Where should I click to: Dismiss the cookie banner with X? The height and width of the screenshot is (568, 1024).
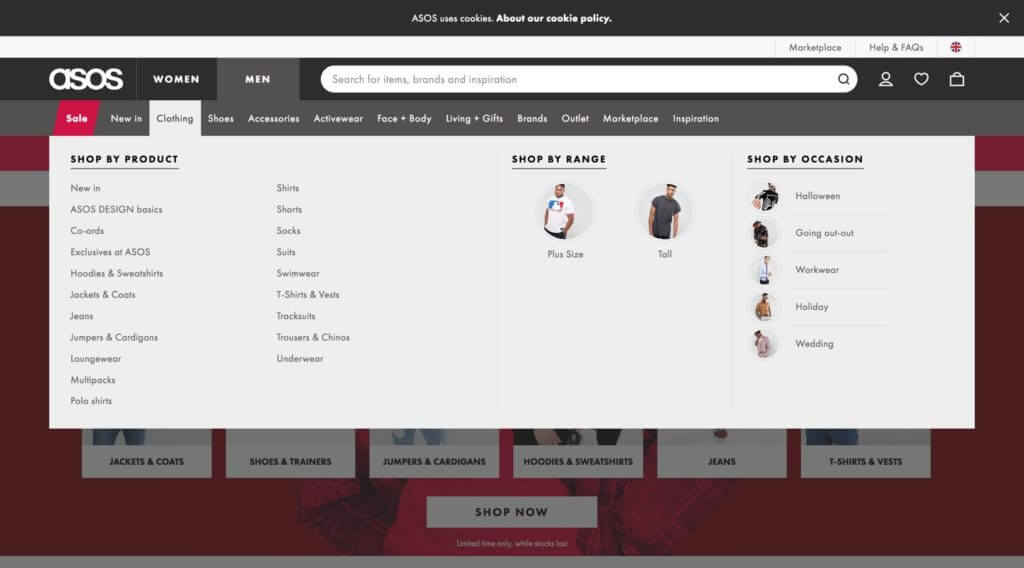pyautogui.click(x=1004, y=18)
